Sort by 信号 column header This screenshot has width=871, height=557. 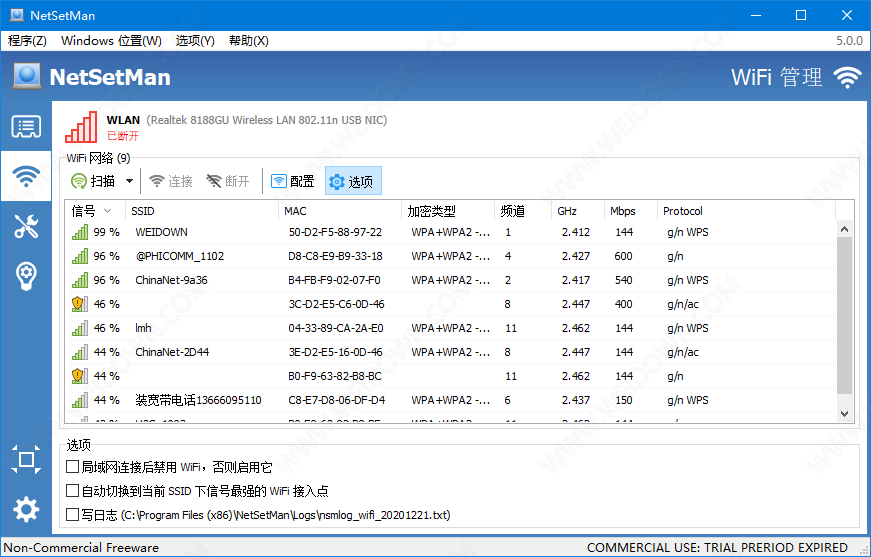pos(95,211)
